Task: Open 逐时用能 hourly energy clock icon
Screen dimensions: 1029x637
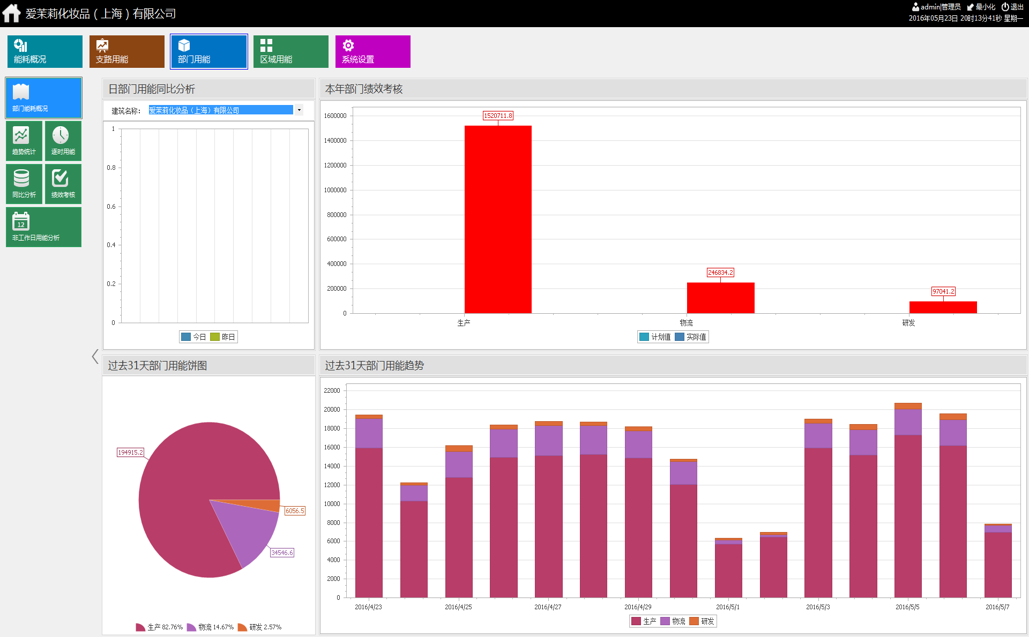Action: 63,140
